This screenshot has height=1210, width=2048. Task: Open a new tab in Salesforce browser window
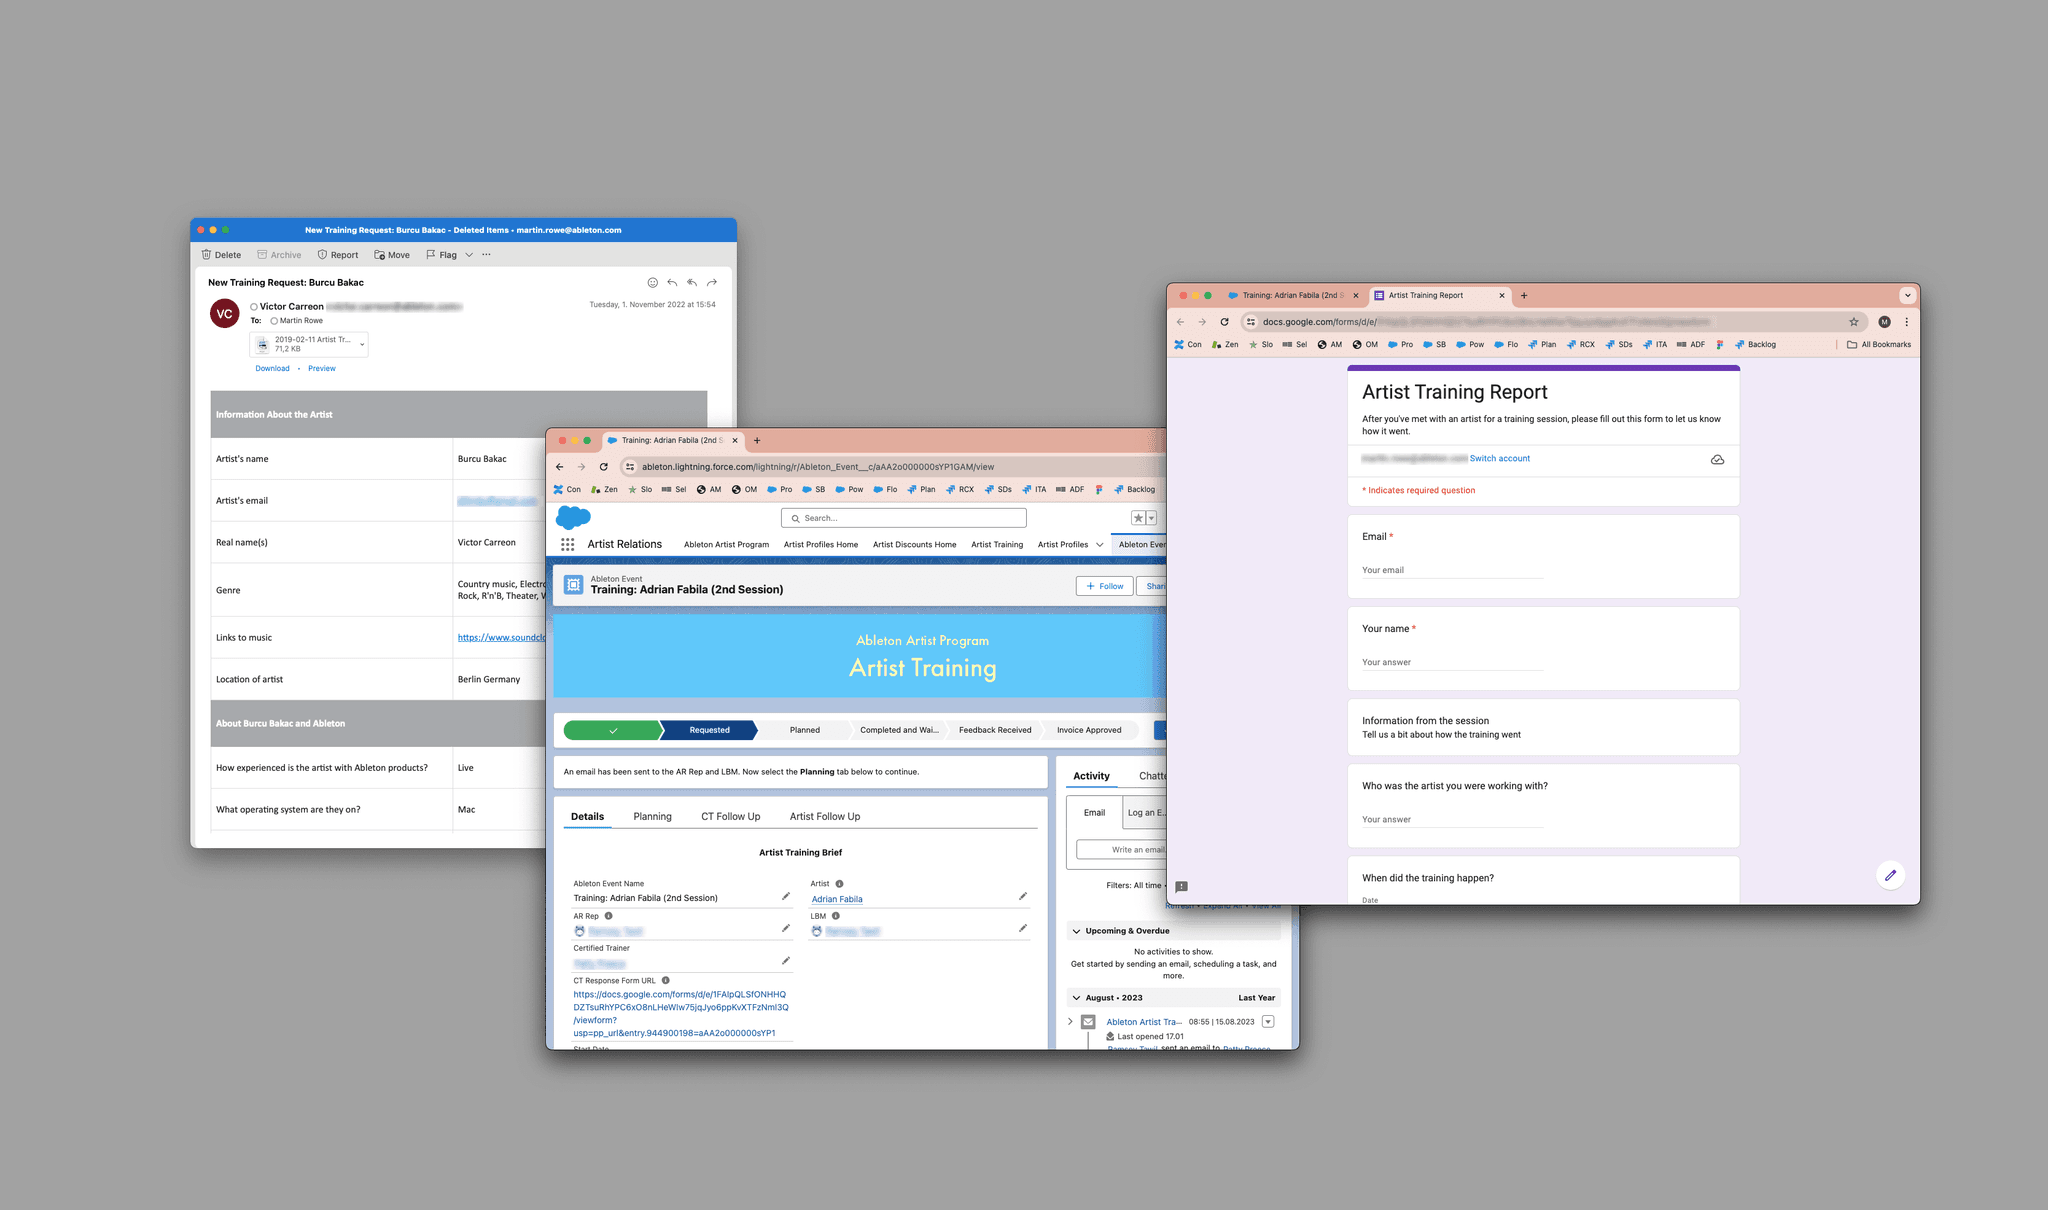click(x=757, y=440)
